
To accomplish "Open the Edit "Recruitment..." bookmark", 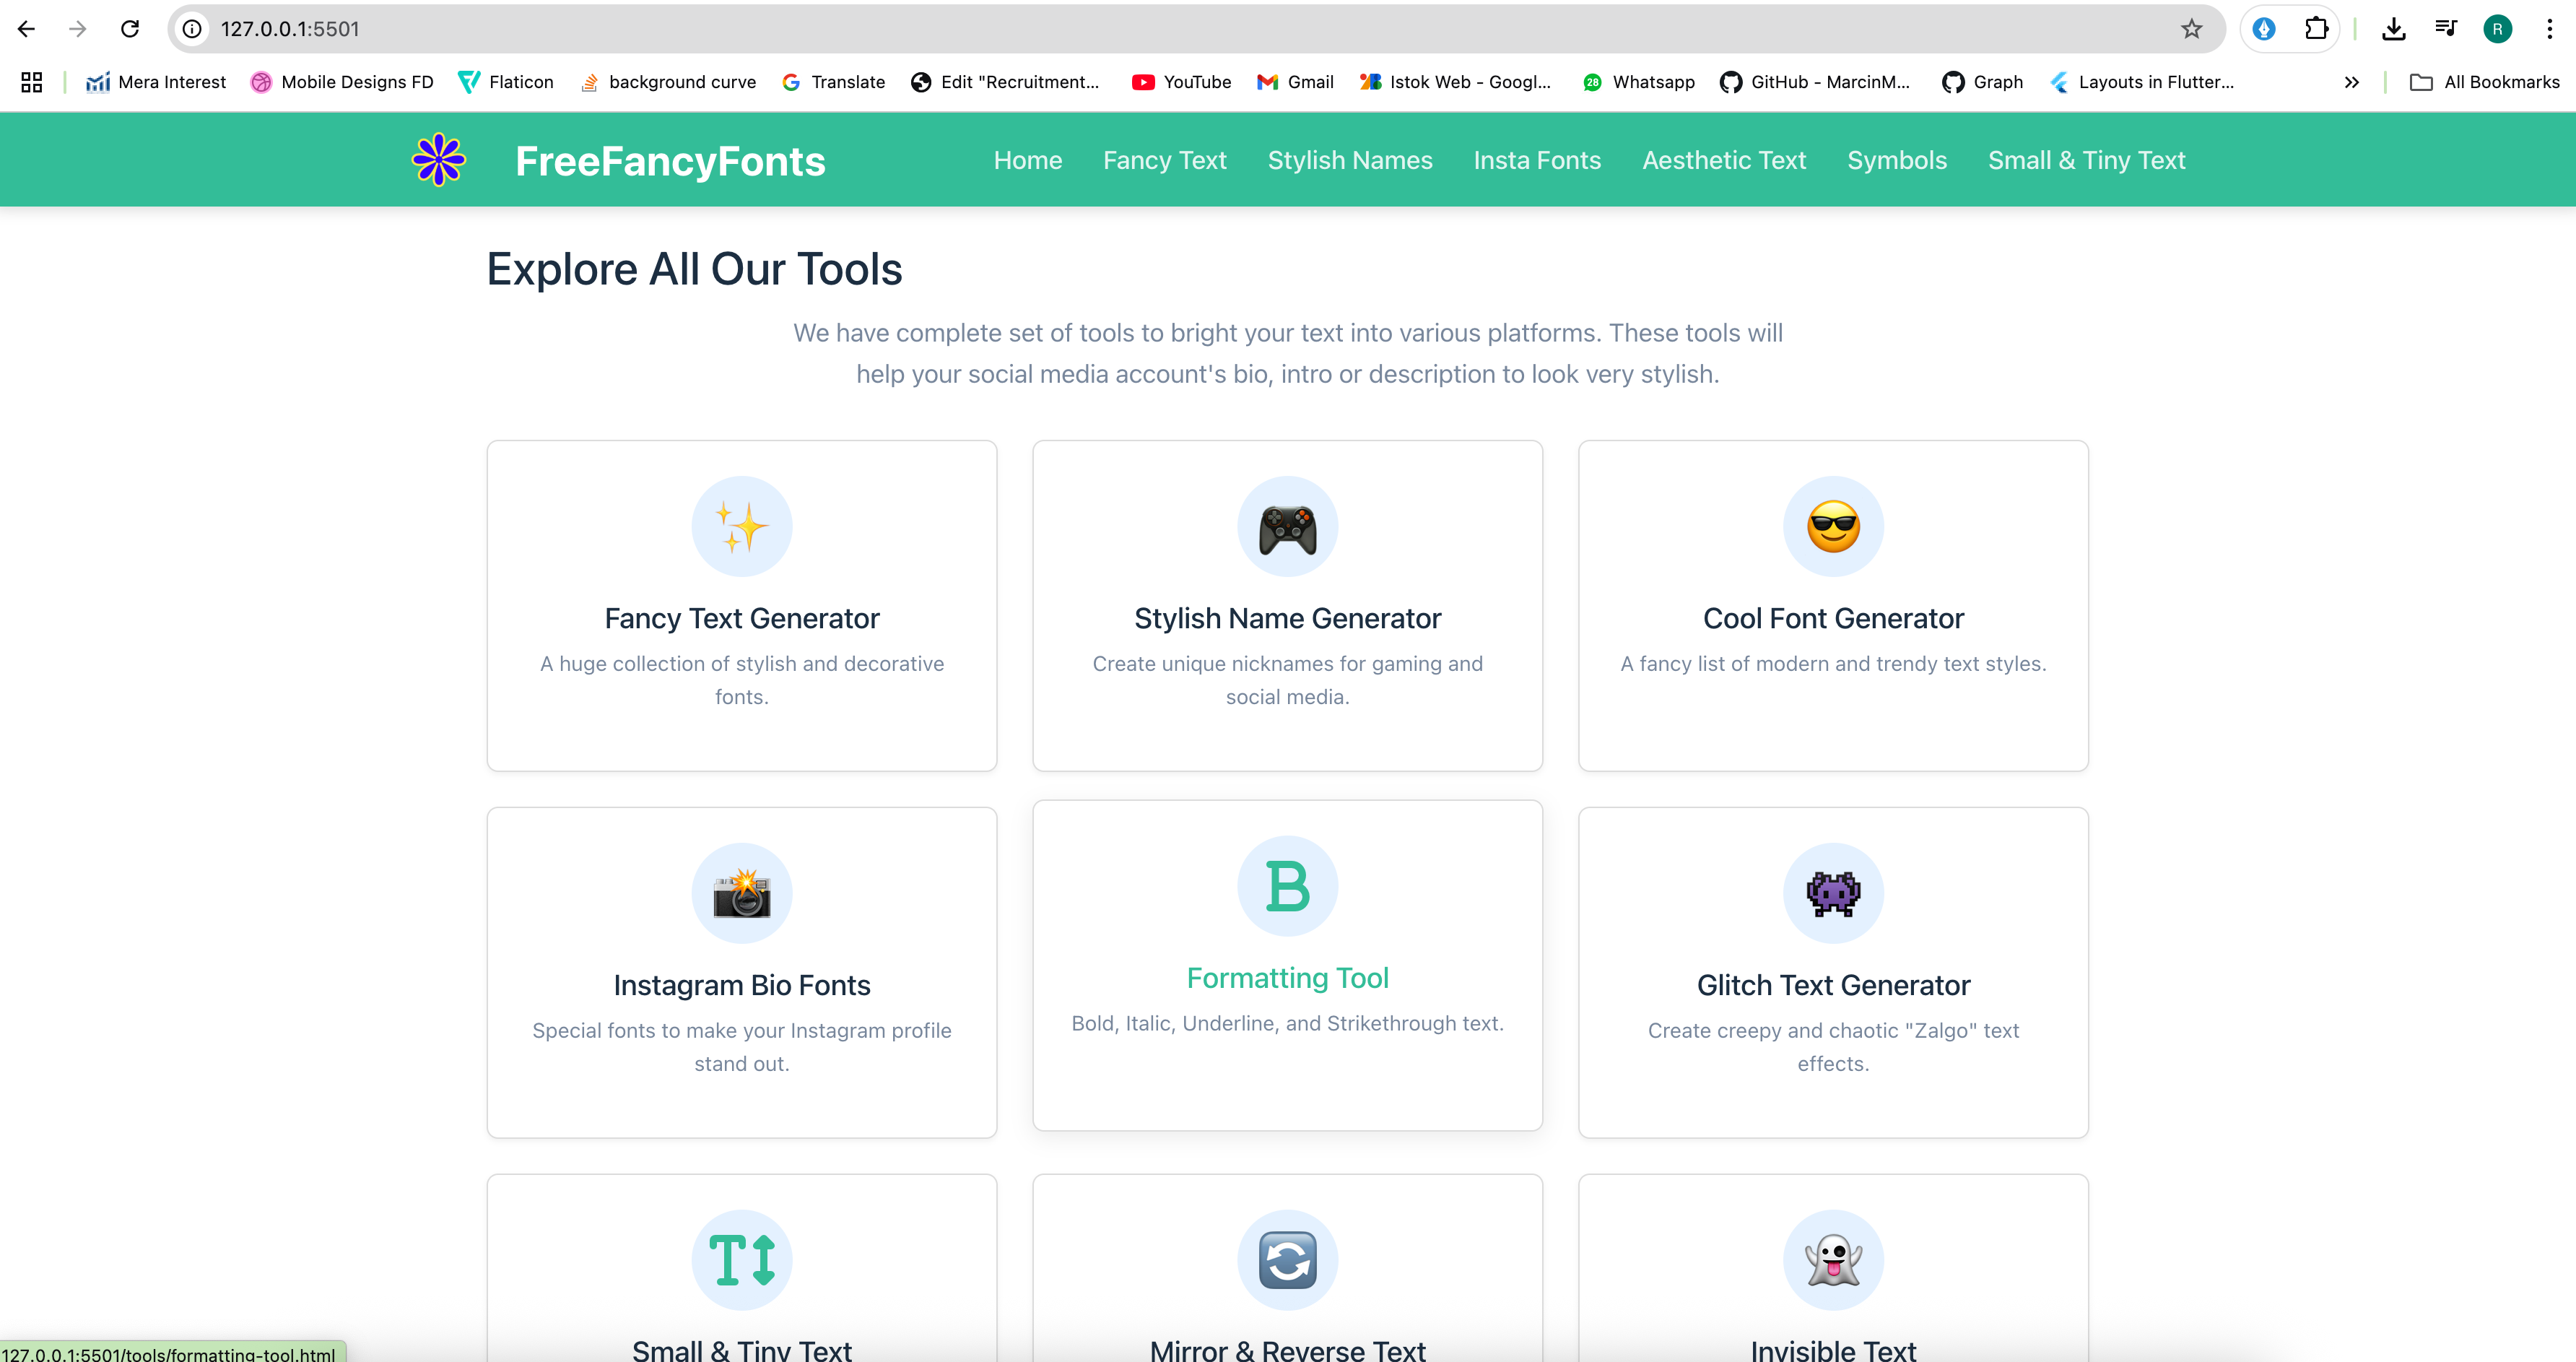I will pos(1005,82).
